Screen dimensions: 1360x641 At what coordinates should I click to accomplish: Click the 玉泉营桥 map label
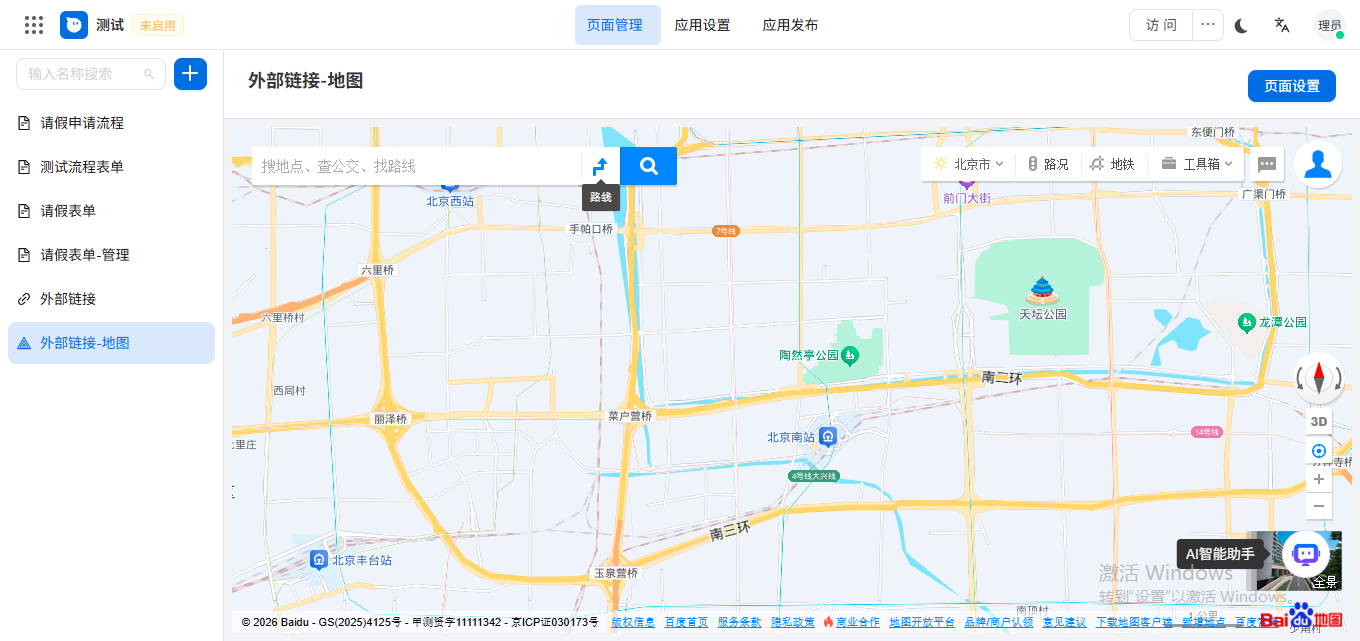(x=616, y=573)
